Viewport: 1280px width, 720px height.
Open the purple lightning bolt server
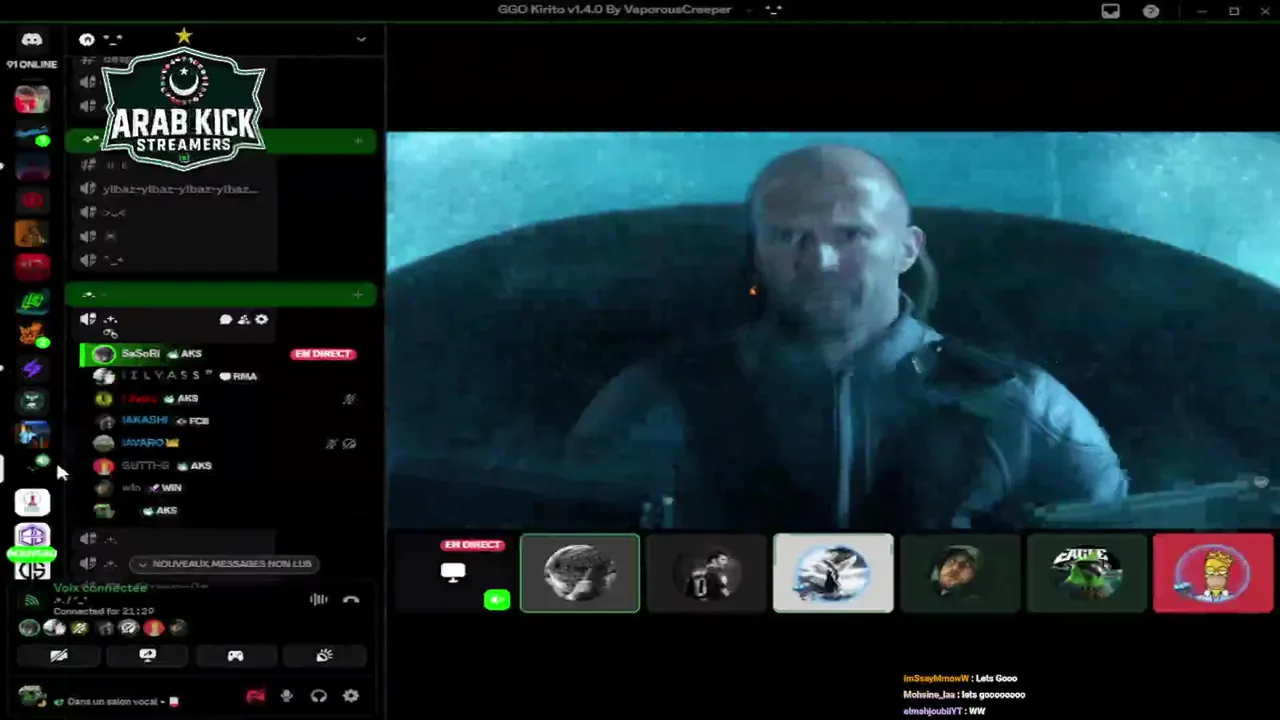coord(32,368)
